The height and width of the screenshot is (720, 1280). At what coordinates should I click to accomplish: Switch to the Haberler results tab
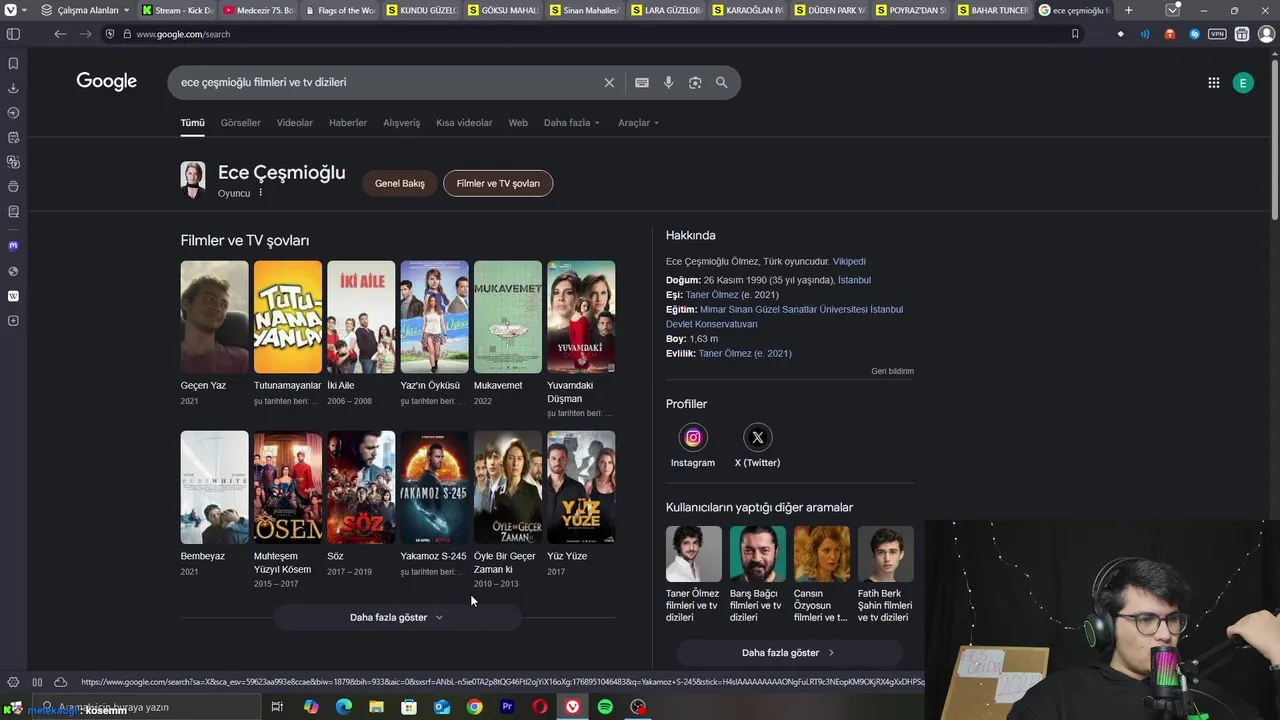(x=348, y=123)
